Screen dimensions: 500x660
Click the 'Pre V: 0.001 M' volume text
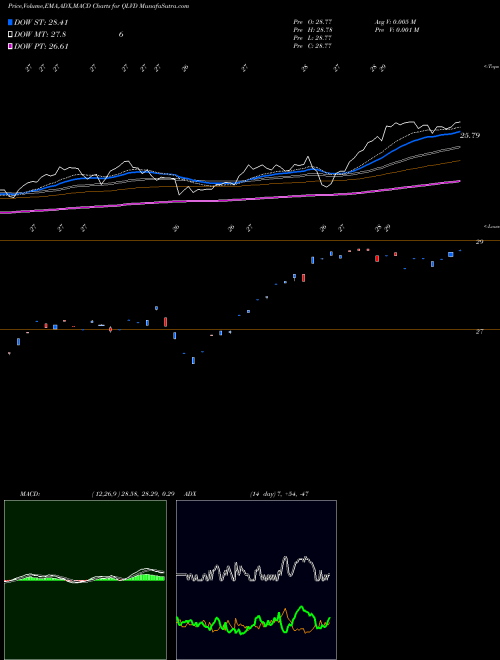[x=397, y=30]
